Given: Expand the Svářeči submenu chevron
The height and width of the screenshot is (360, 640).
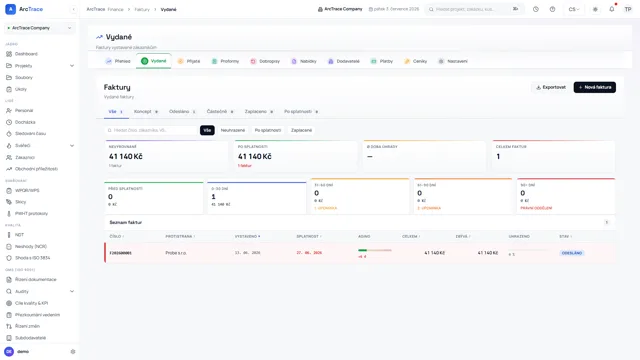Looking at the screenshot, I should click(72, 145).
